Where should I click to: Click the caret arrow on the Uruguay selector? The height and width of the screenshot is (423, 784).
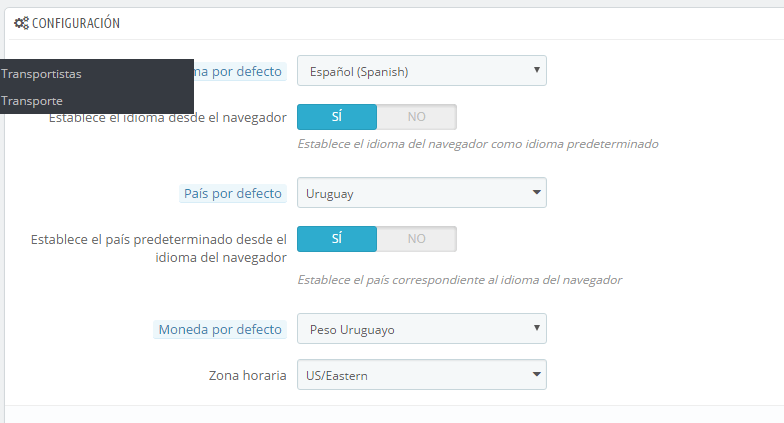(536, 192)
